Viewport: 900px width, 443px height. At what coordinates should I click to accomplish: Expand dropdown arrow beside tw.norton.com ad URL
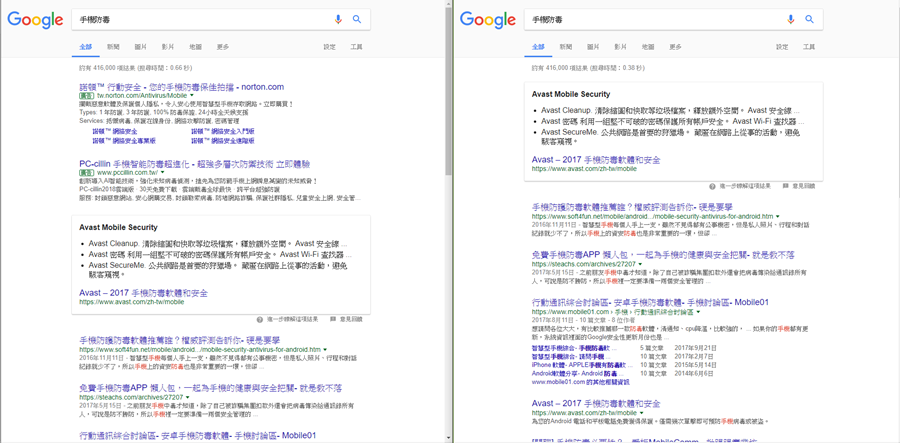click(192, 96)
